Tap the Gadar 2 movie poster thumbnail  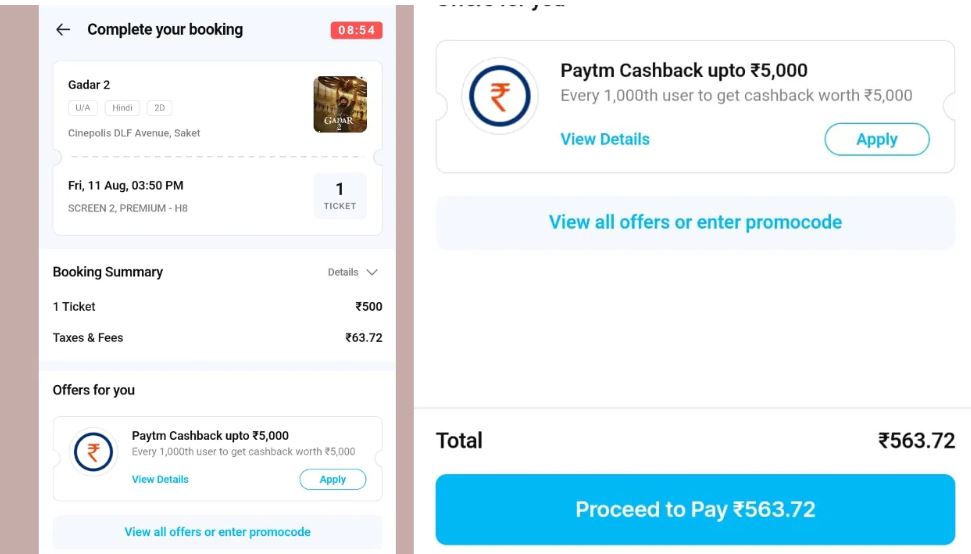[340, 104]
